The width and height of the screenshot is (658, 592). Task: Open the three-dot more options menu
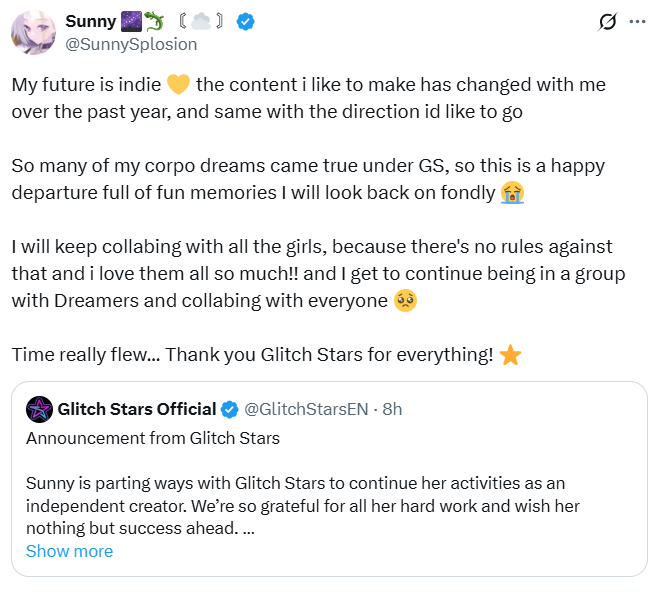click(x=637, y=21)
